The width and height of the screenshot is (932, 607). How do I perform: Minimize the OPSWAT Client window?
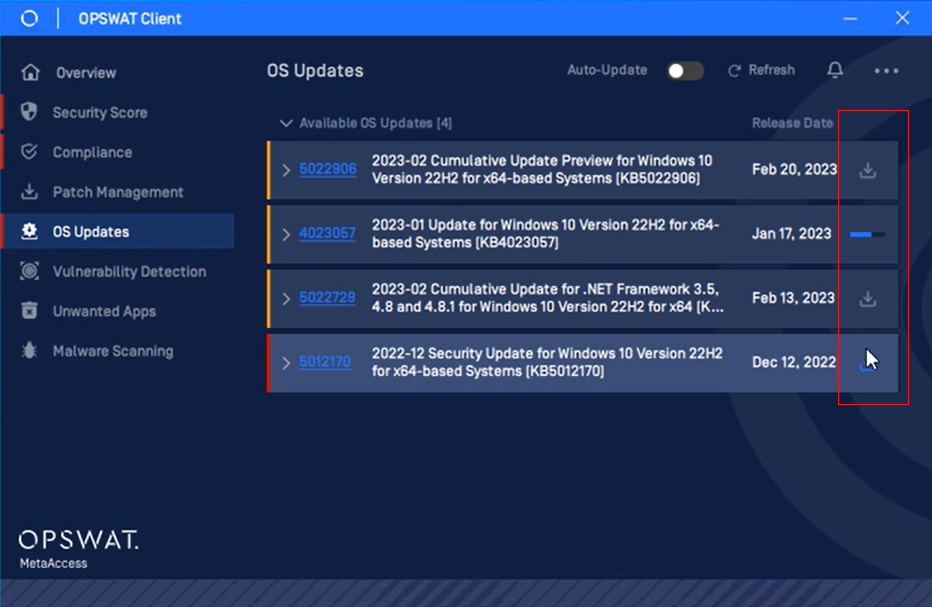click(850, 18)
